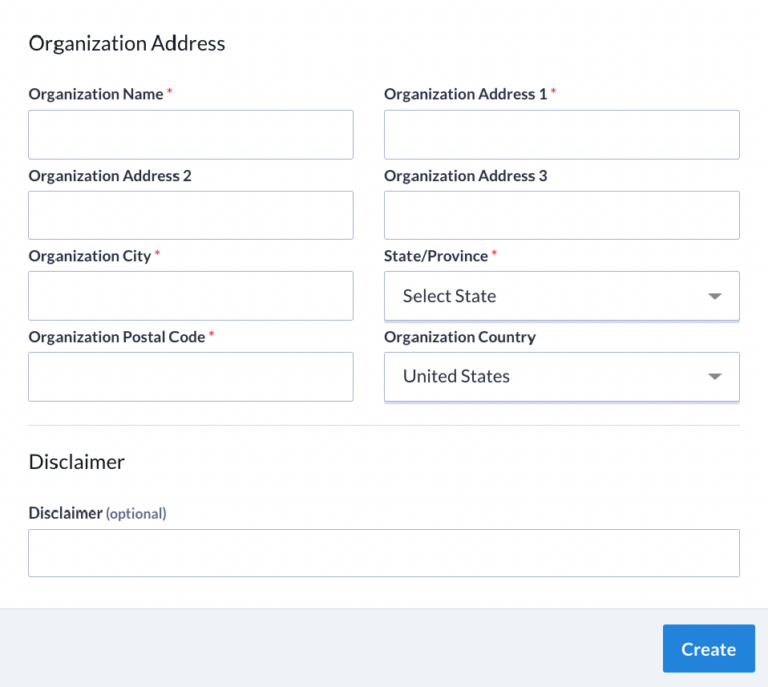Click the Organization Name input field
768x687 pixels.
pyautogui.click(x=190, y=135)
